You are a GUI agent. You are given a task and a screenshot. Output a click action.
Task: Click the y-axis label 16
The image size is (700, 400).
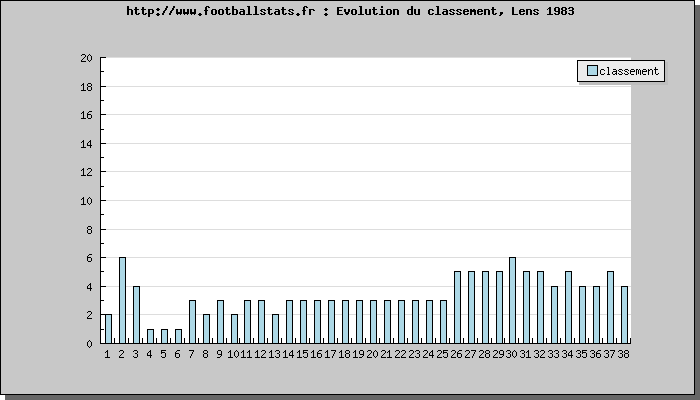click(x=86, y=115)
